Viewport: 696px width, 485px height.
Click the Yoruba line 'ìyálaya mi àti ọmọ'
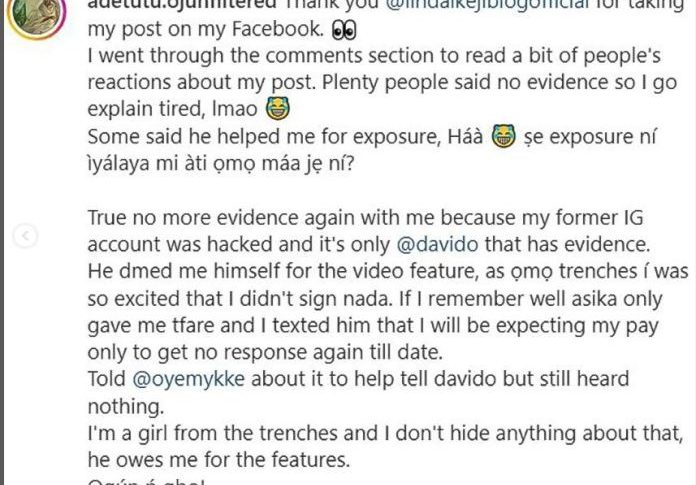click(x=221, y=164)
